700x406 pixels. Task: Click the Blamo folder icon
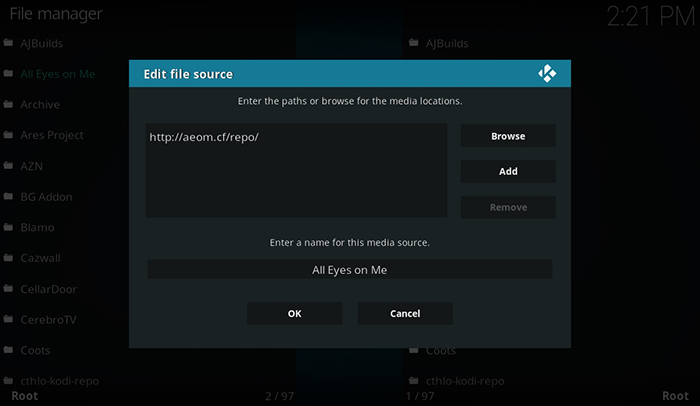pos(8,227)
